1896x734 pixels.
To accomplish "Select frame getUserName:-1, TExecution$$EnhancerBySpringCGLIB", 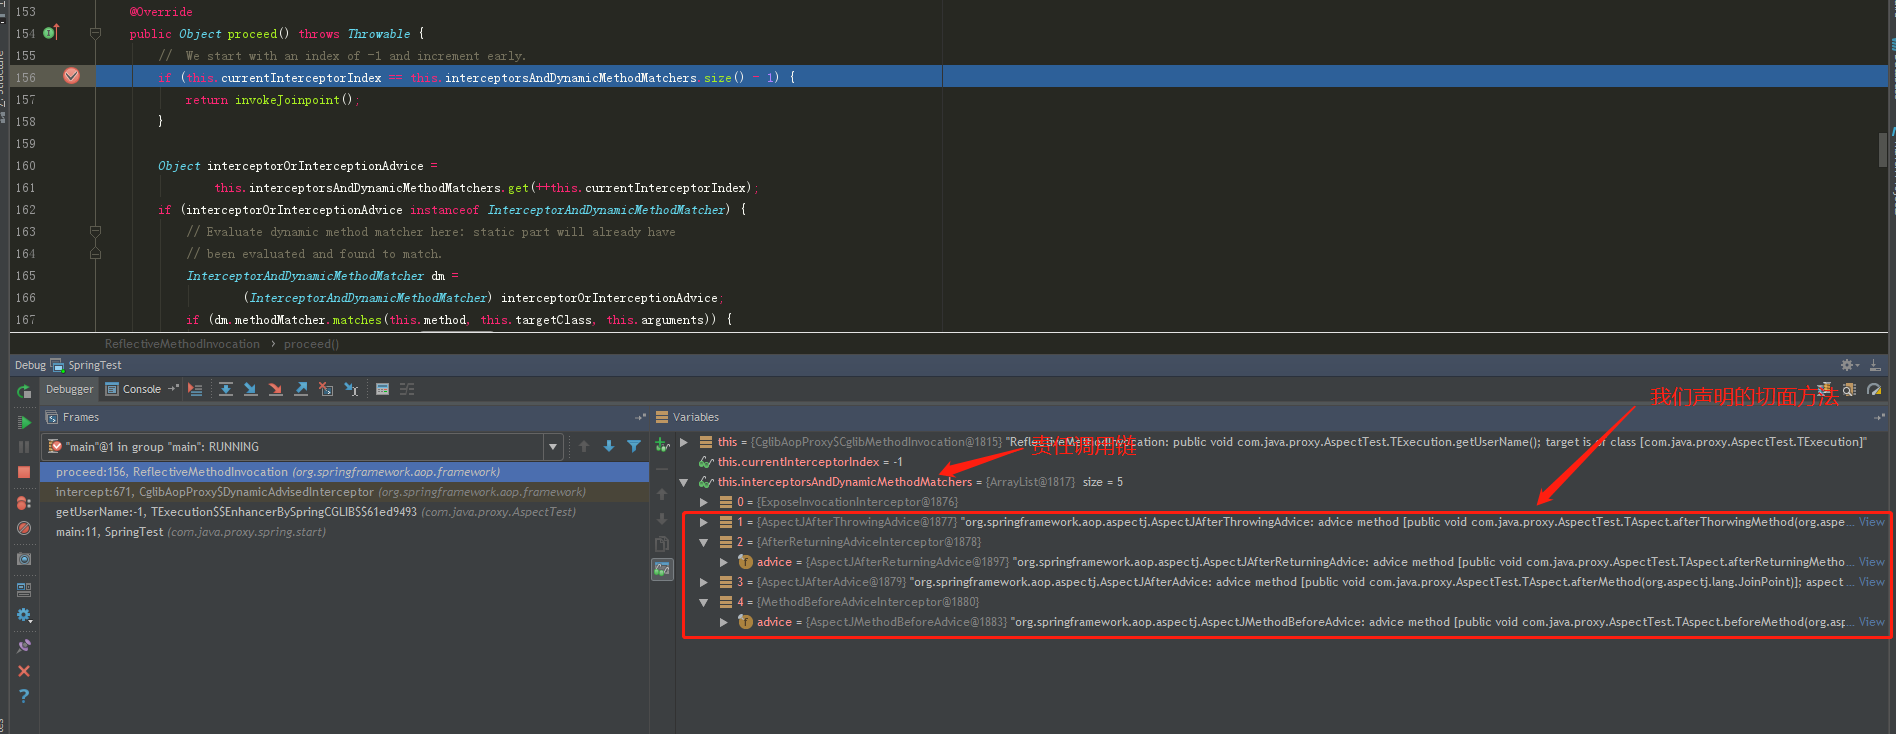I will tap(345, 512).
